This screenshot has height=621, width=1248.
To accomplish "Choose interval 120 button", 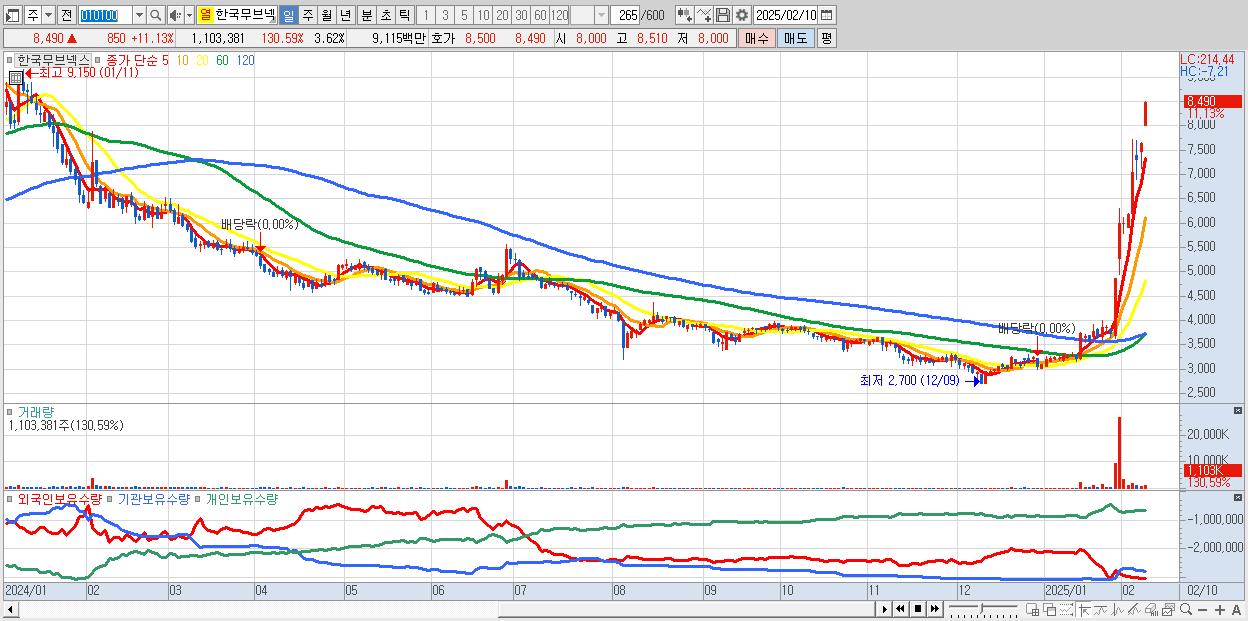I will coord(559,16).
